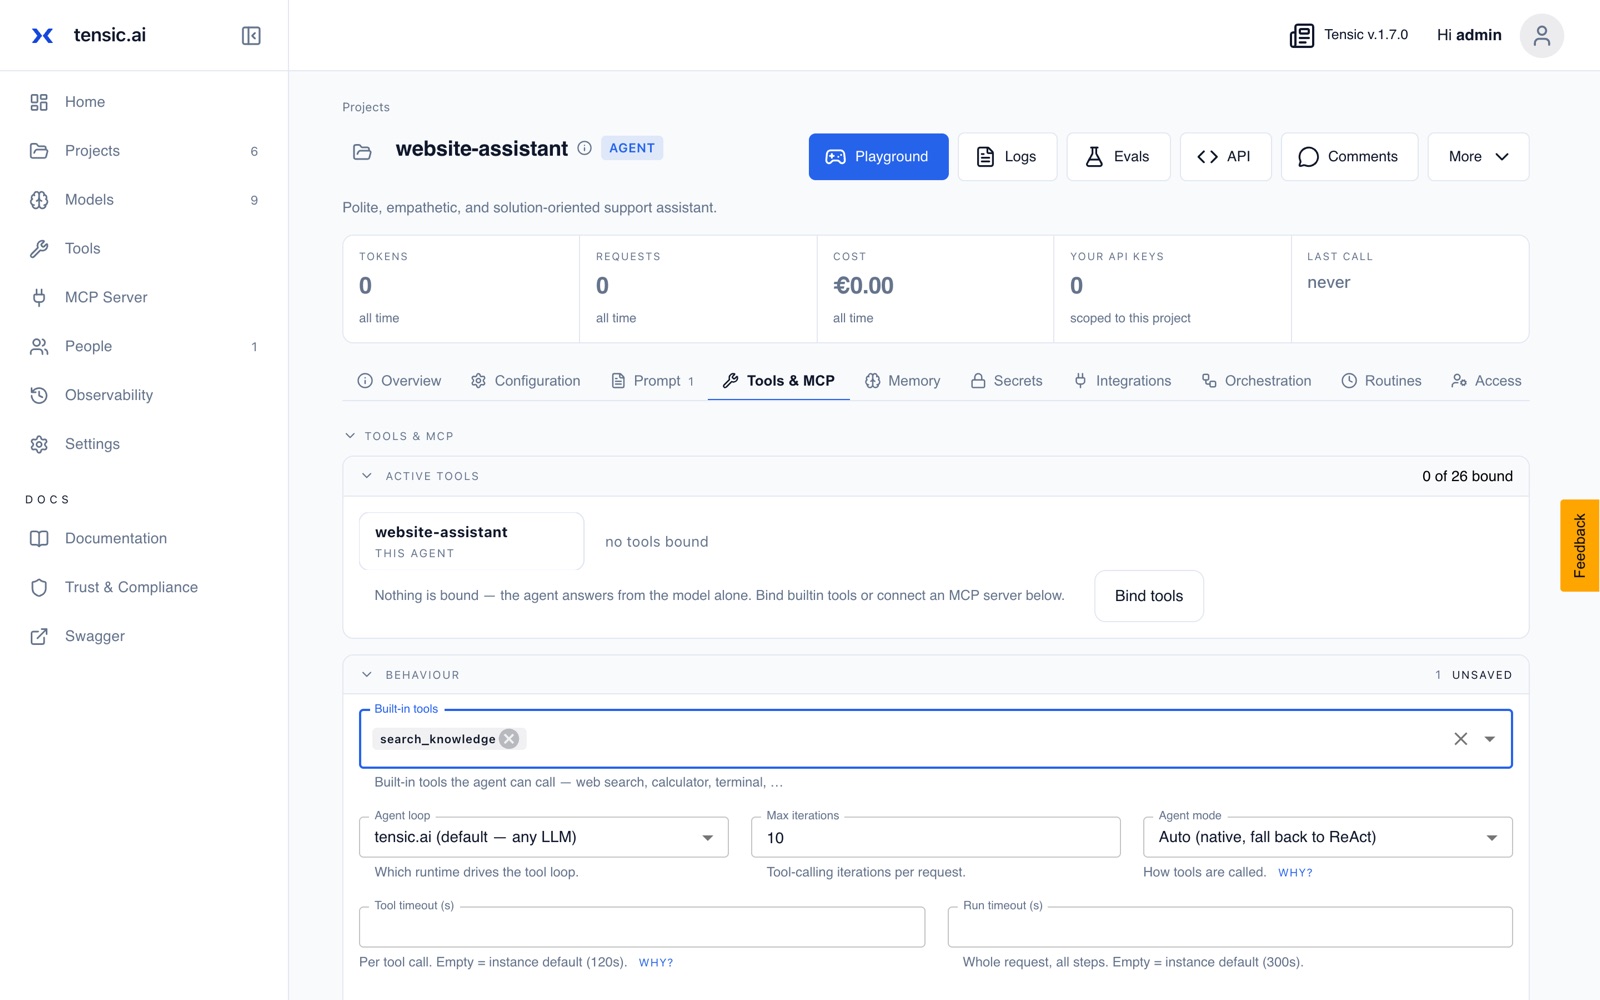
Task: Open Projects in the sidebar
Action: tap(144, 151)
